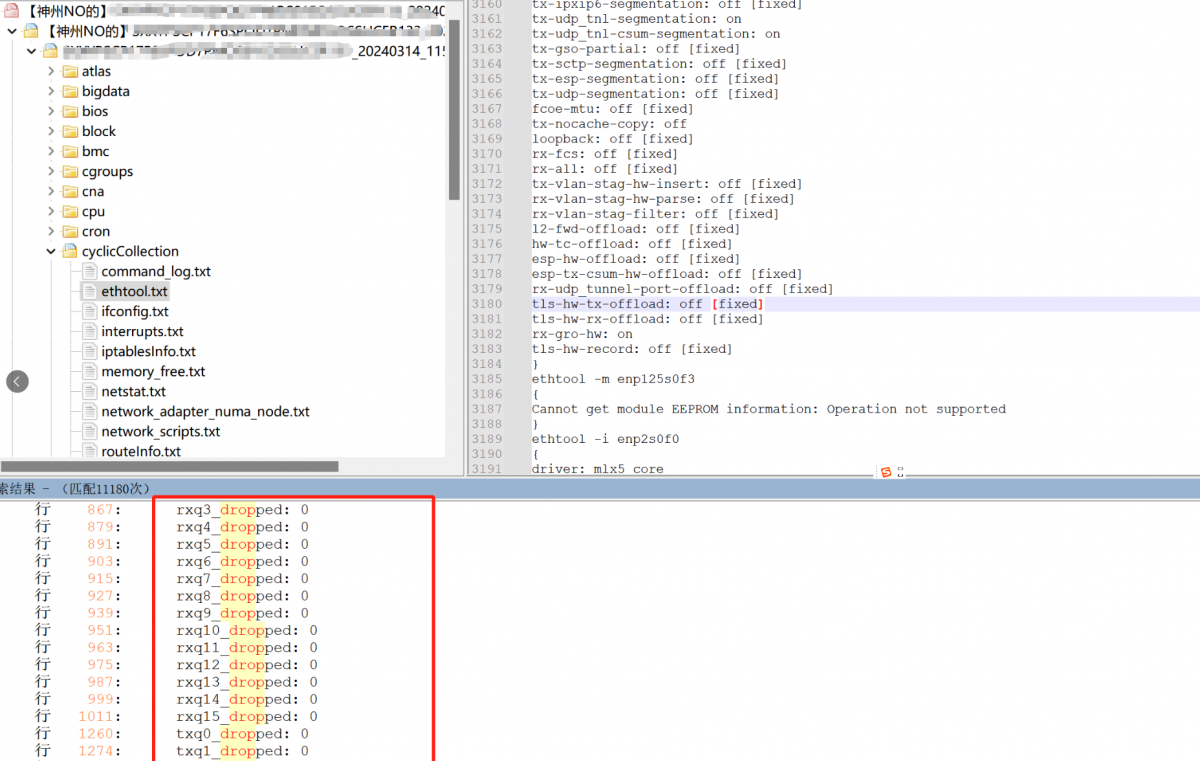Click the ethtool.txt file icon
The height and width of the screenshot is (761, 1200).
89,292
